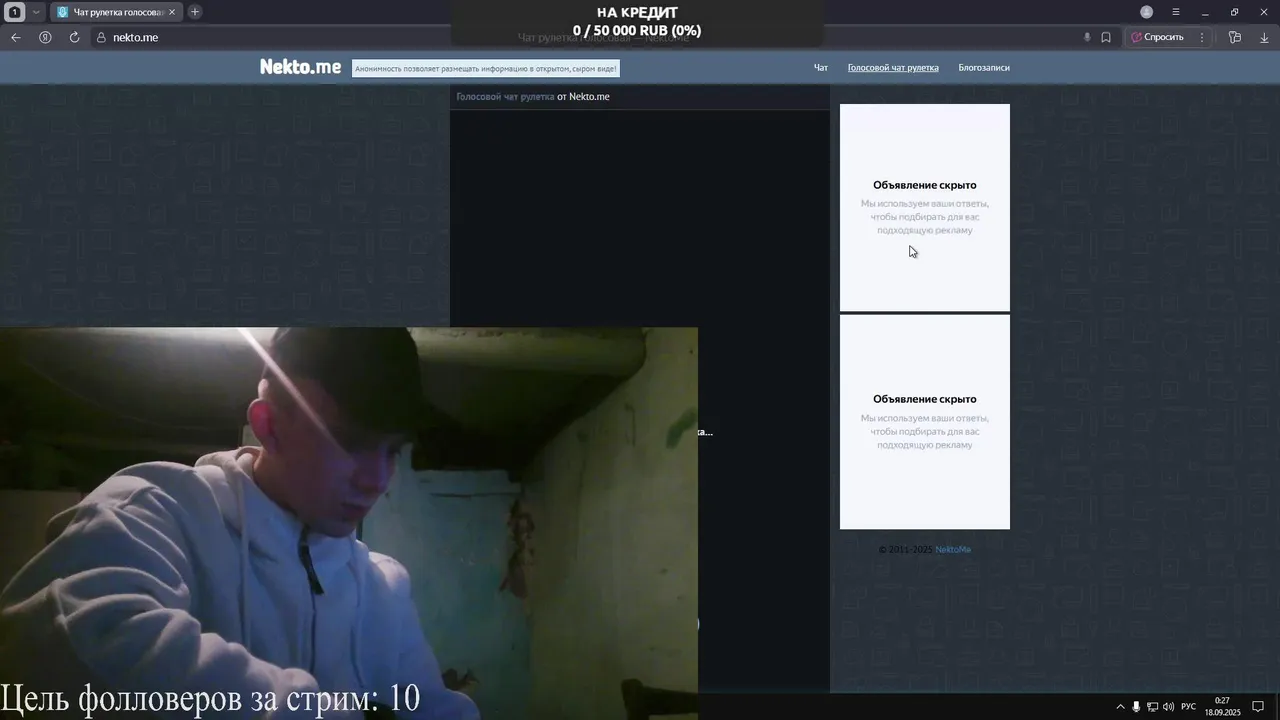Close the Чат рулетка голосовая tab

[172, 12]
